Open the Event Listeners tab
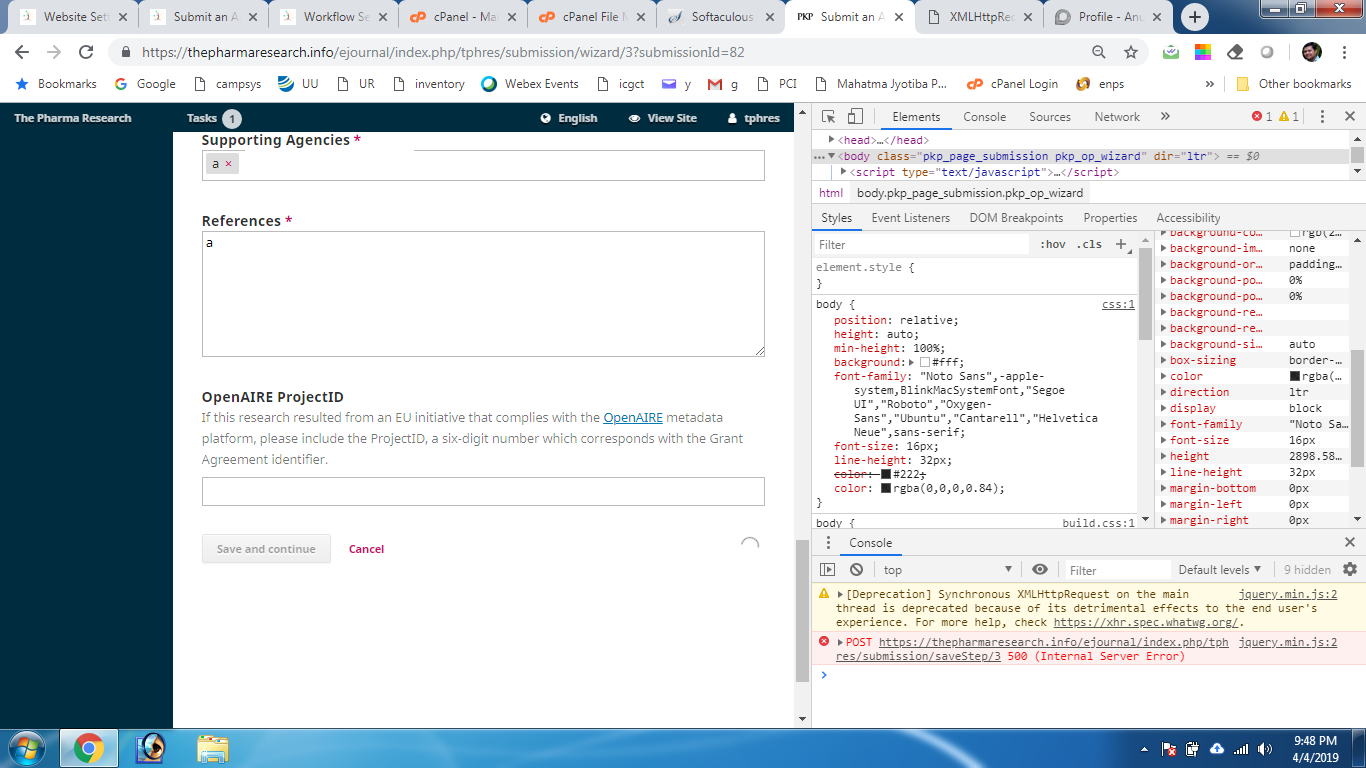The height and width of the screenshot is (768, 1366). [x=911, y=218]
